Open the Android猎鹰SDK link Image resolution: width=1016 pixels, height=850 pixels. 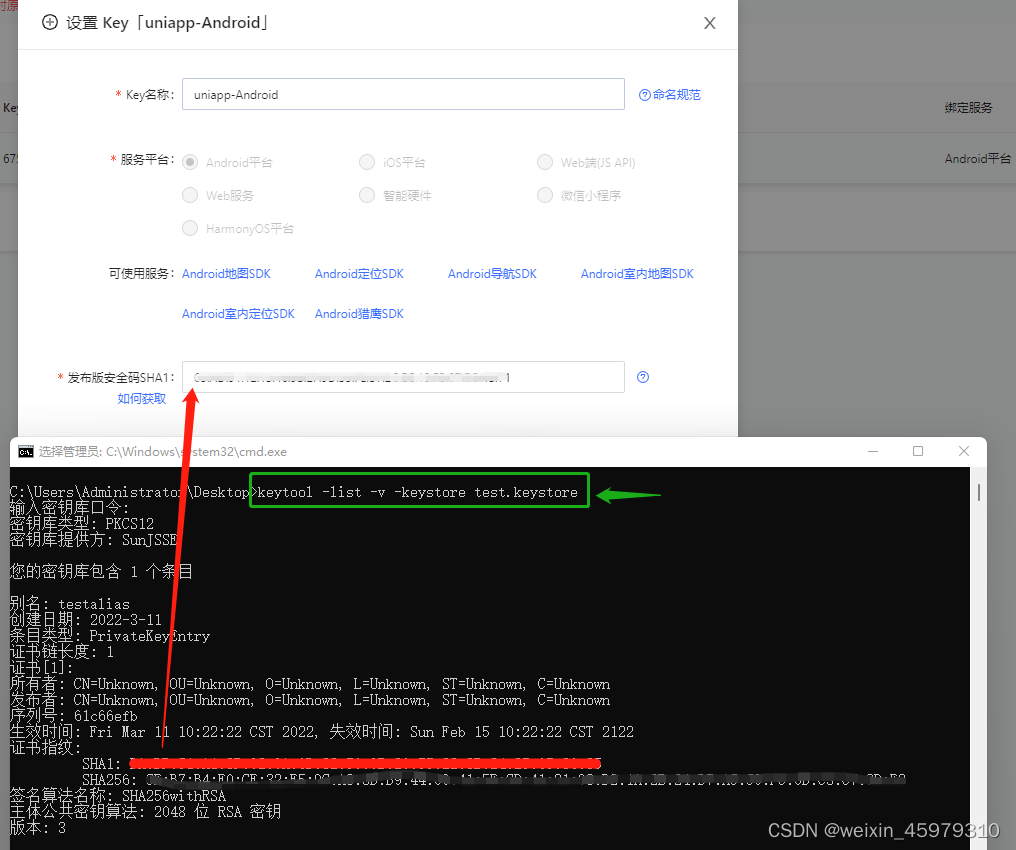pos(359,314)
